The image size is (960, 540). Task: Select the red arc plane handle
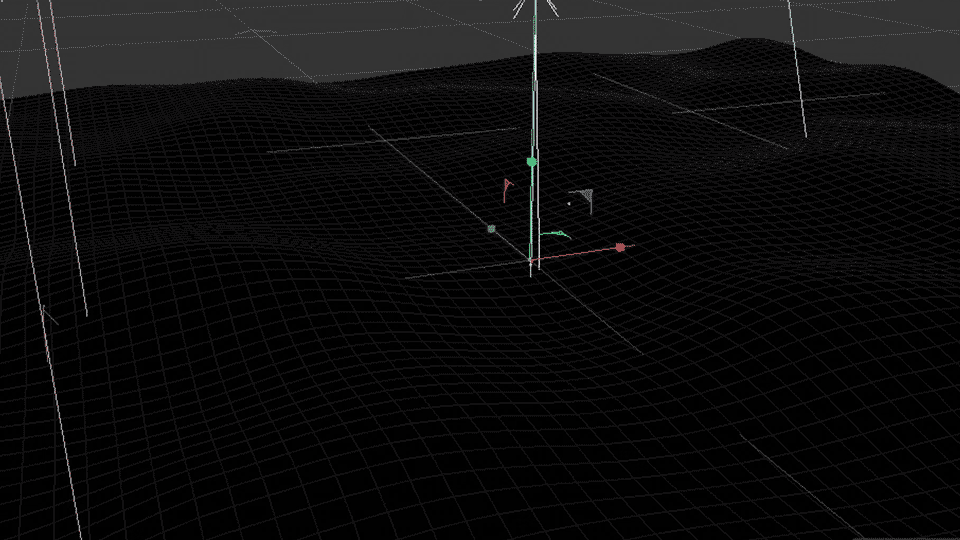pos(507,190)
